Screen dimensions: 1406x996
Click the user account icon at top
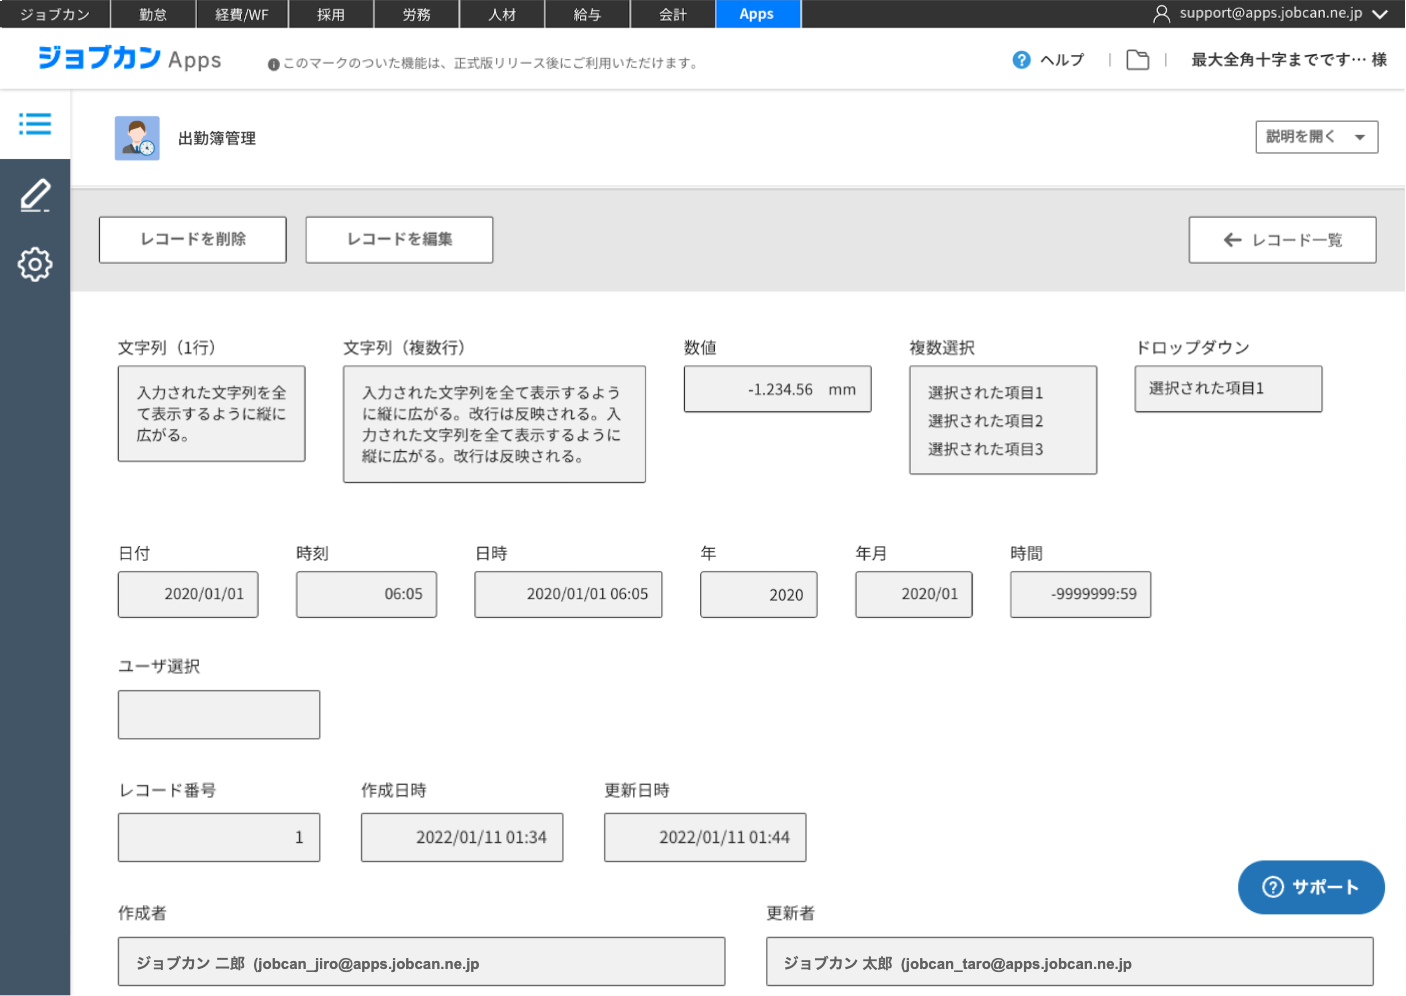(1161, 14)
